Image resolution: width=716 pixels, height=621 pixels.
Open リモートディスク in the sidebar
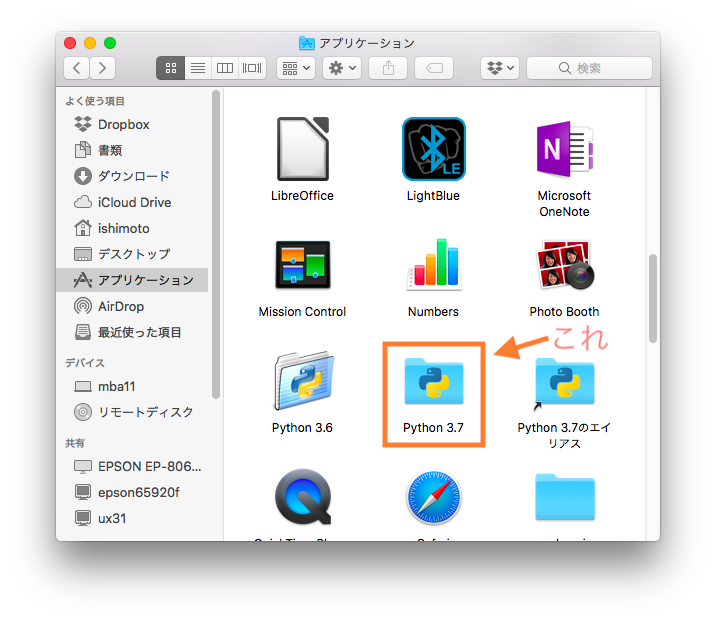(132, 412)
